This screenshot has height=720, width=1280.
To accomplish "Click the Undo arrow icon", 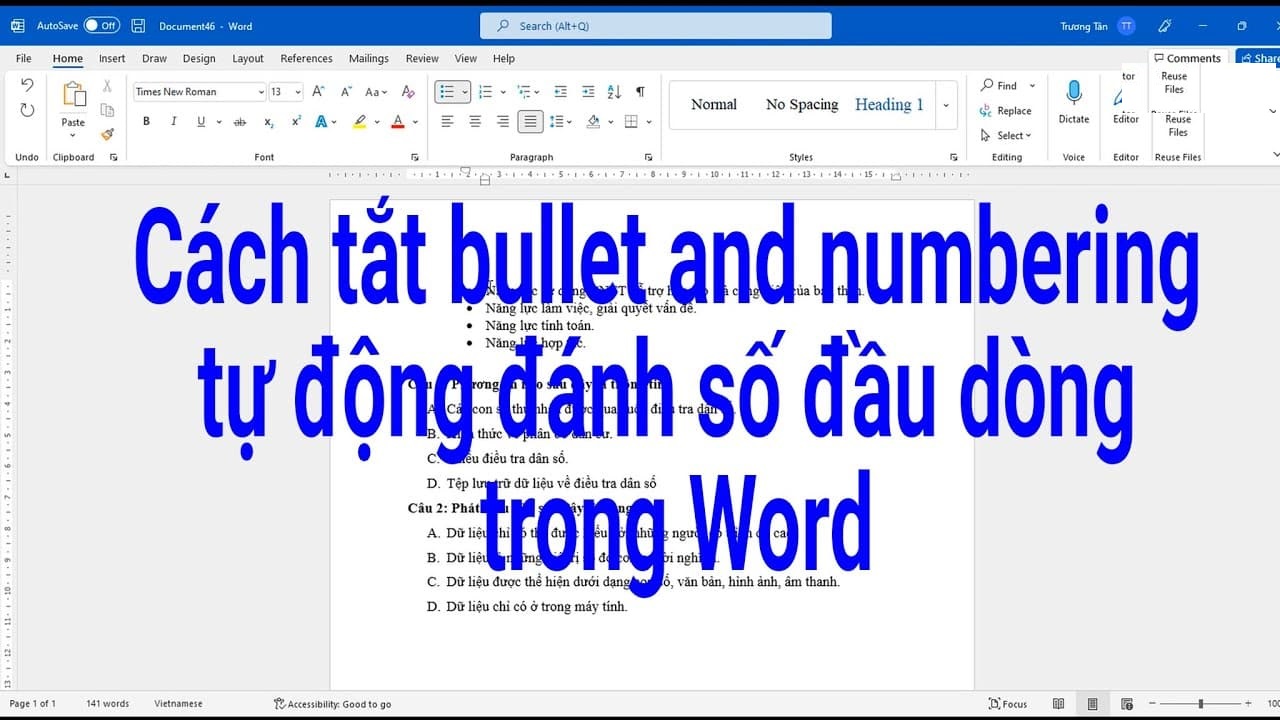I will pos(27,85).
